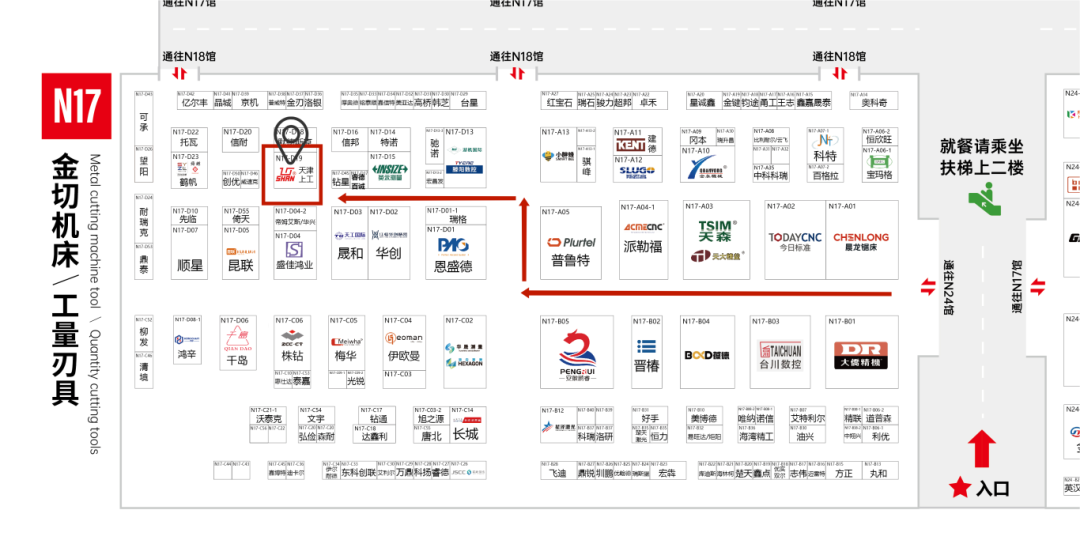Viewport: 1080px width, 559px height.
Task: Select the 晋椿 booth N17-B02
Action: 647,352
